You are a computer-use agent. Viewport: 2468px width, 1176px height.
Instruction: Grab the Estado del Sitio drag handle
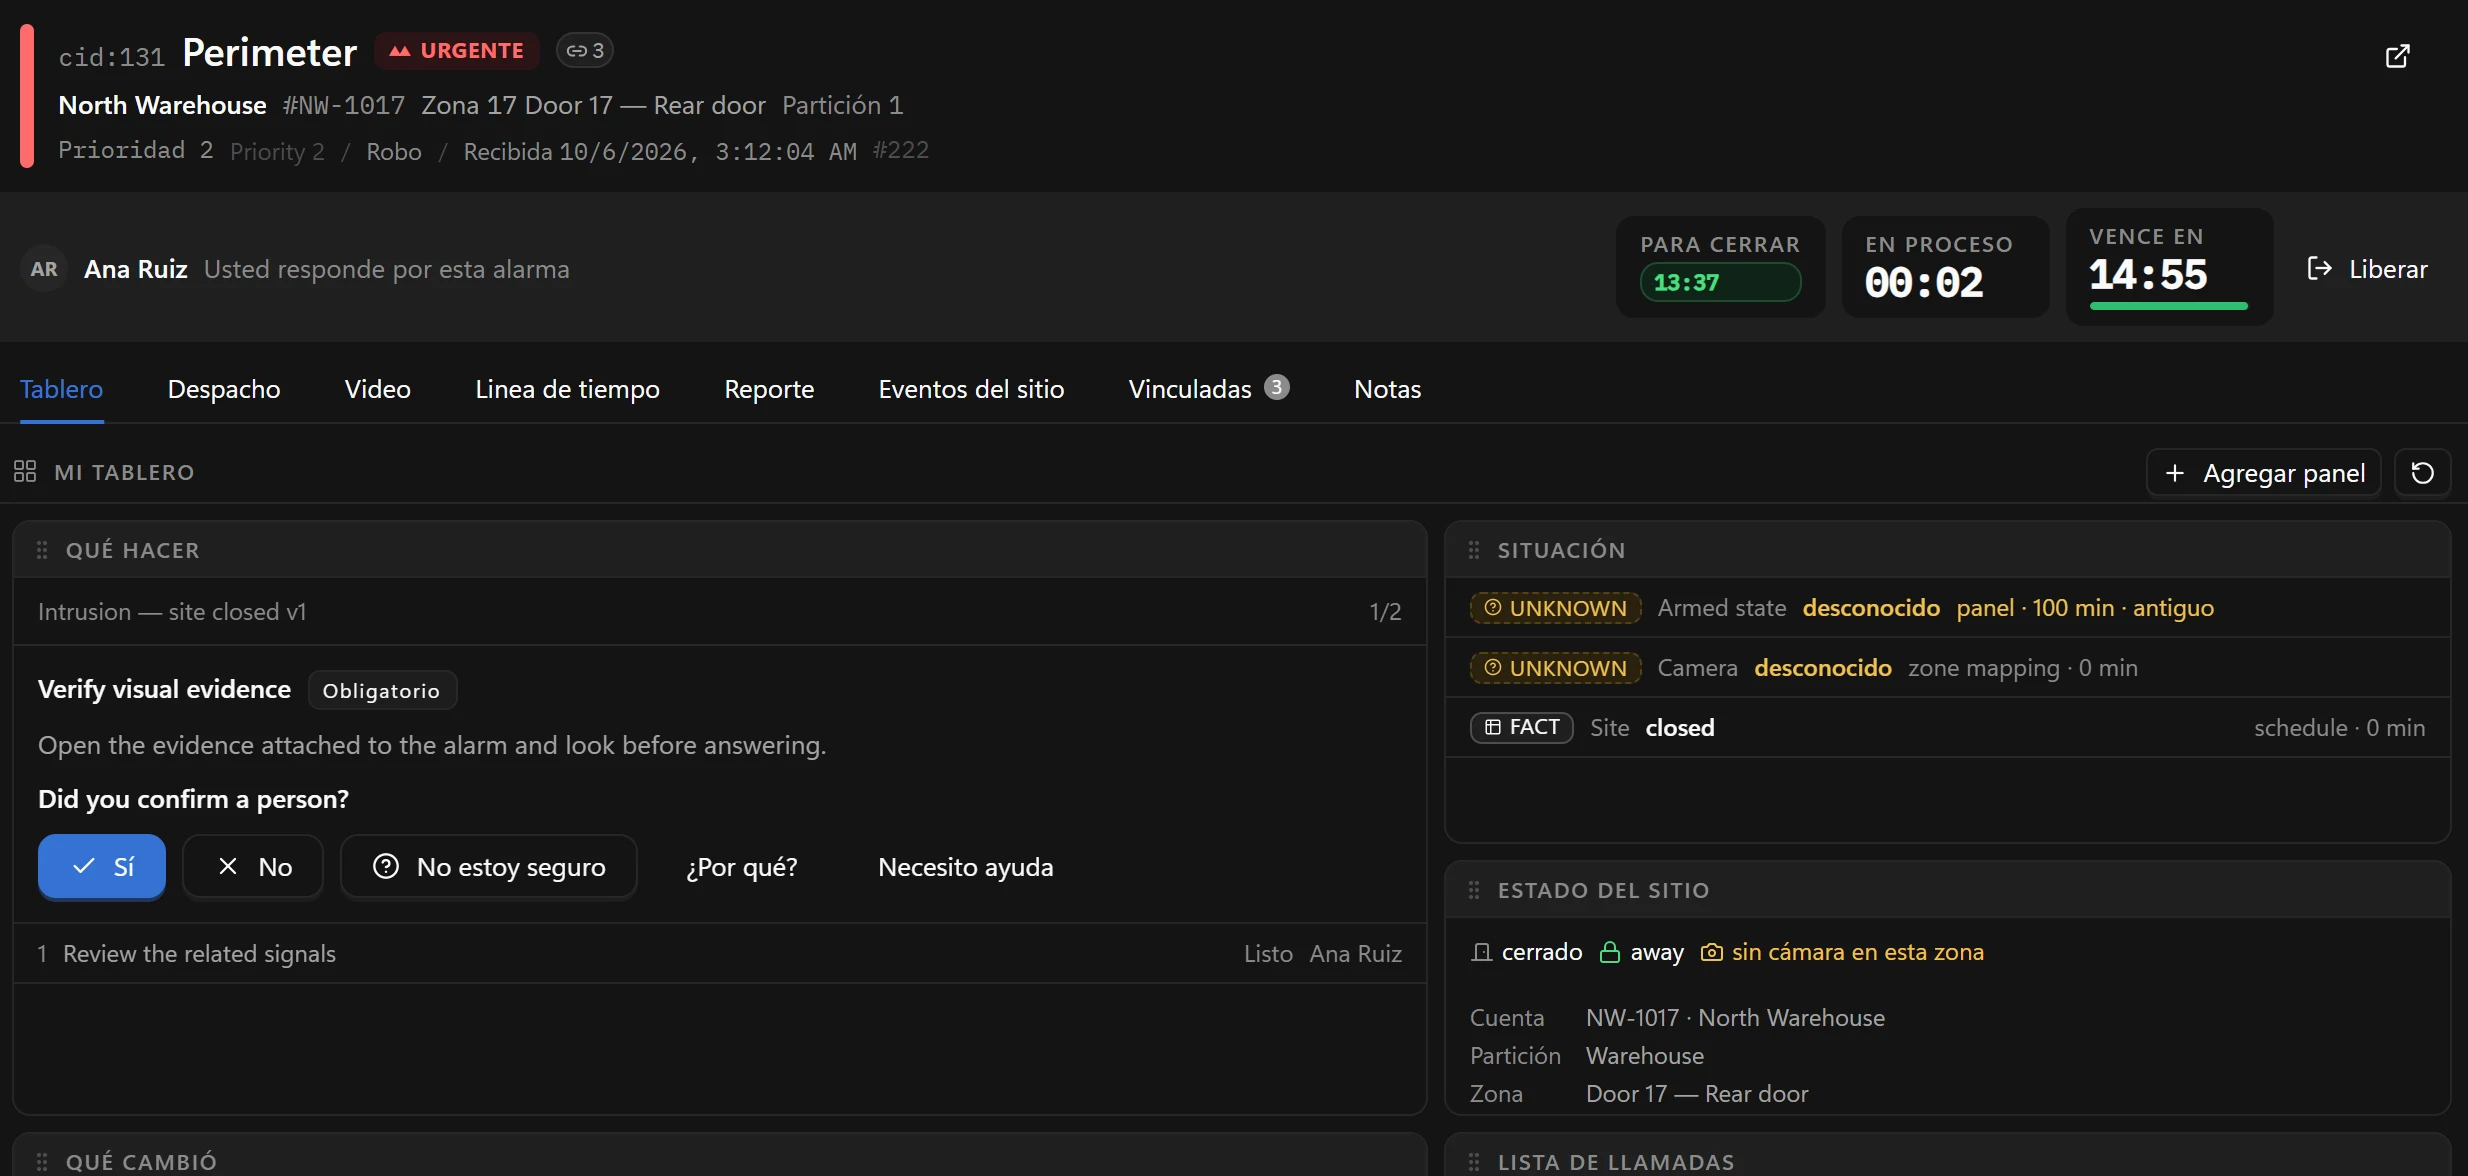(1474, 890)
